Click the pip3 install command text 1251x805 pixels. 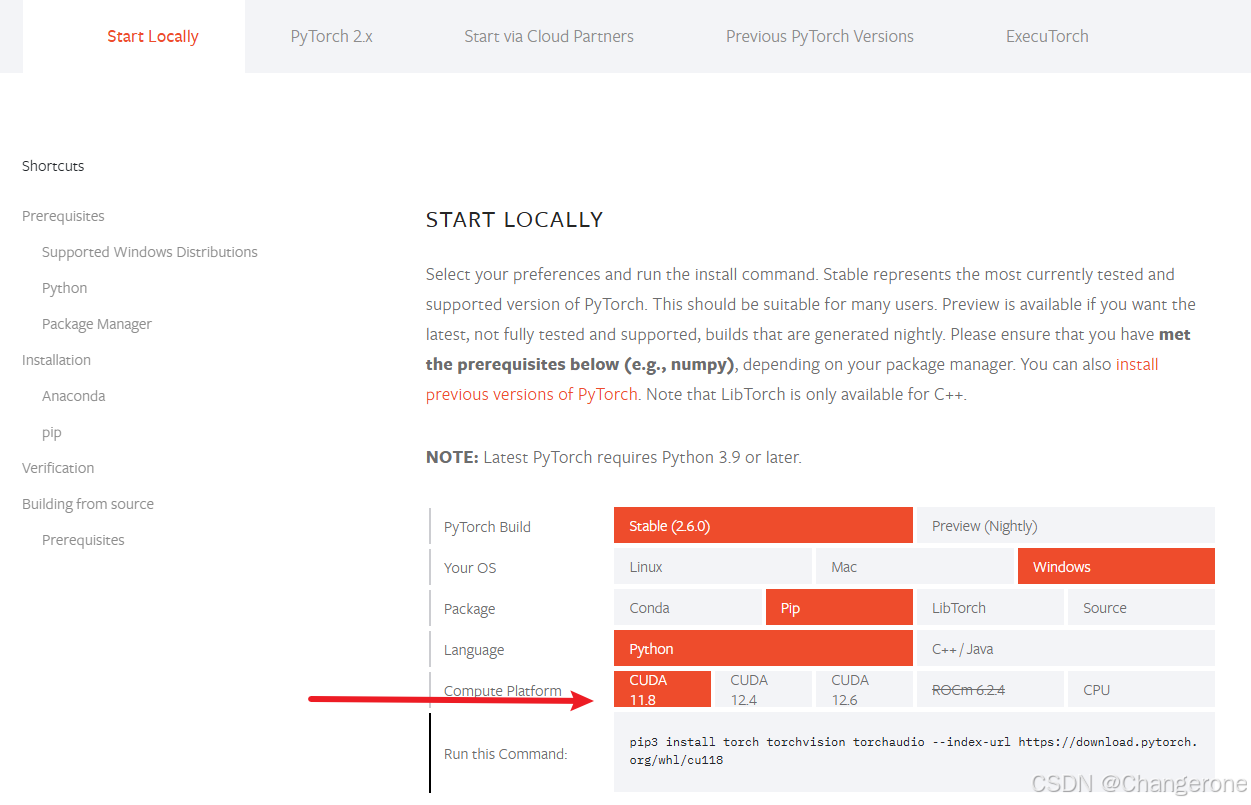point(913,751)
